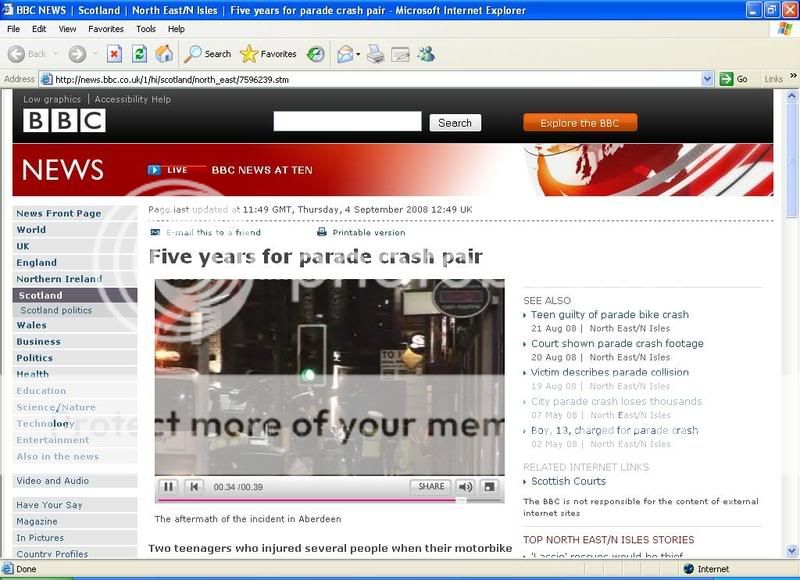800x580 pixels.
Task: Open the Favorites star in toolbar
Action: 268,54
